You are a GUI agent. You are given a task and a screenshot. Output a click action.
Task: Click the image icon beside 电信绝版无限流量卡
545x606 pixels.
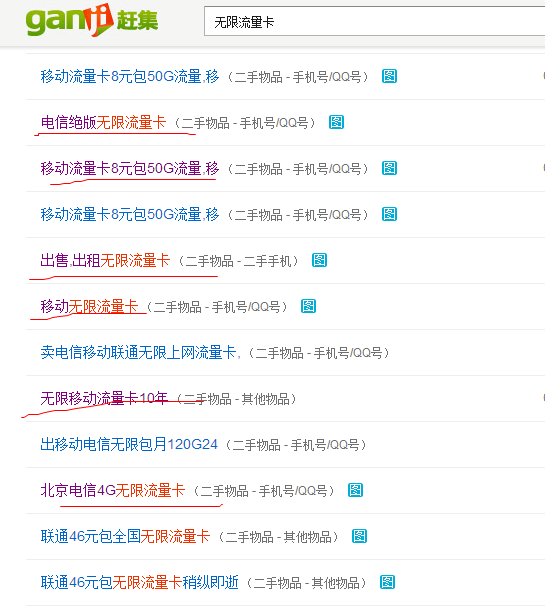coord(336,122)
